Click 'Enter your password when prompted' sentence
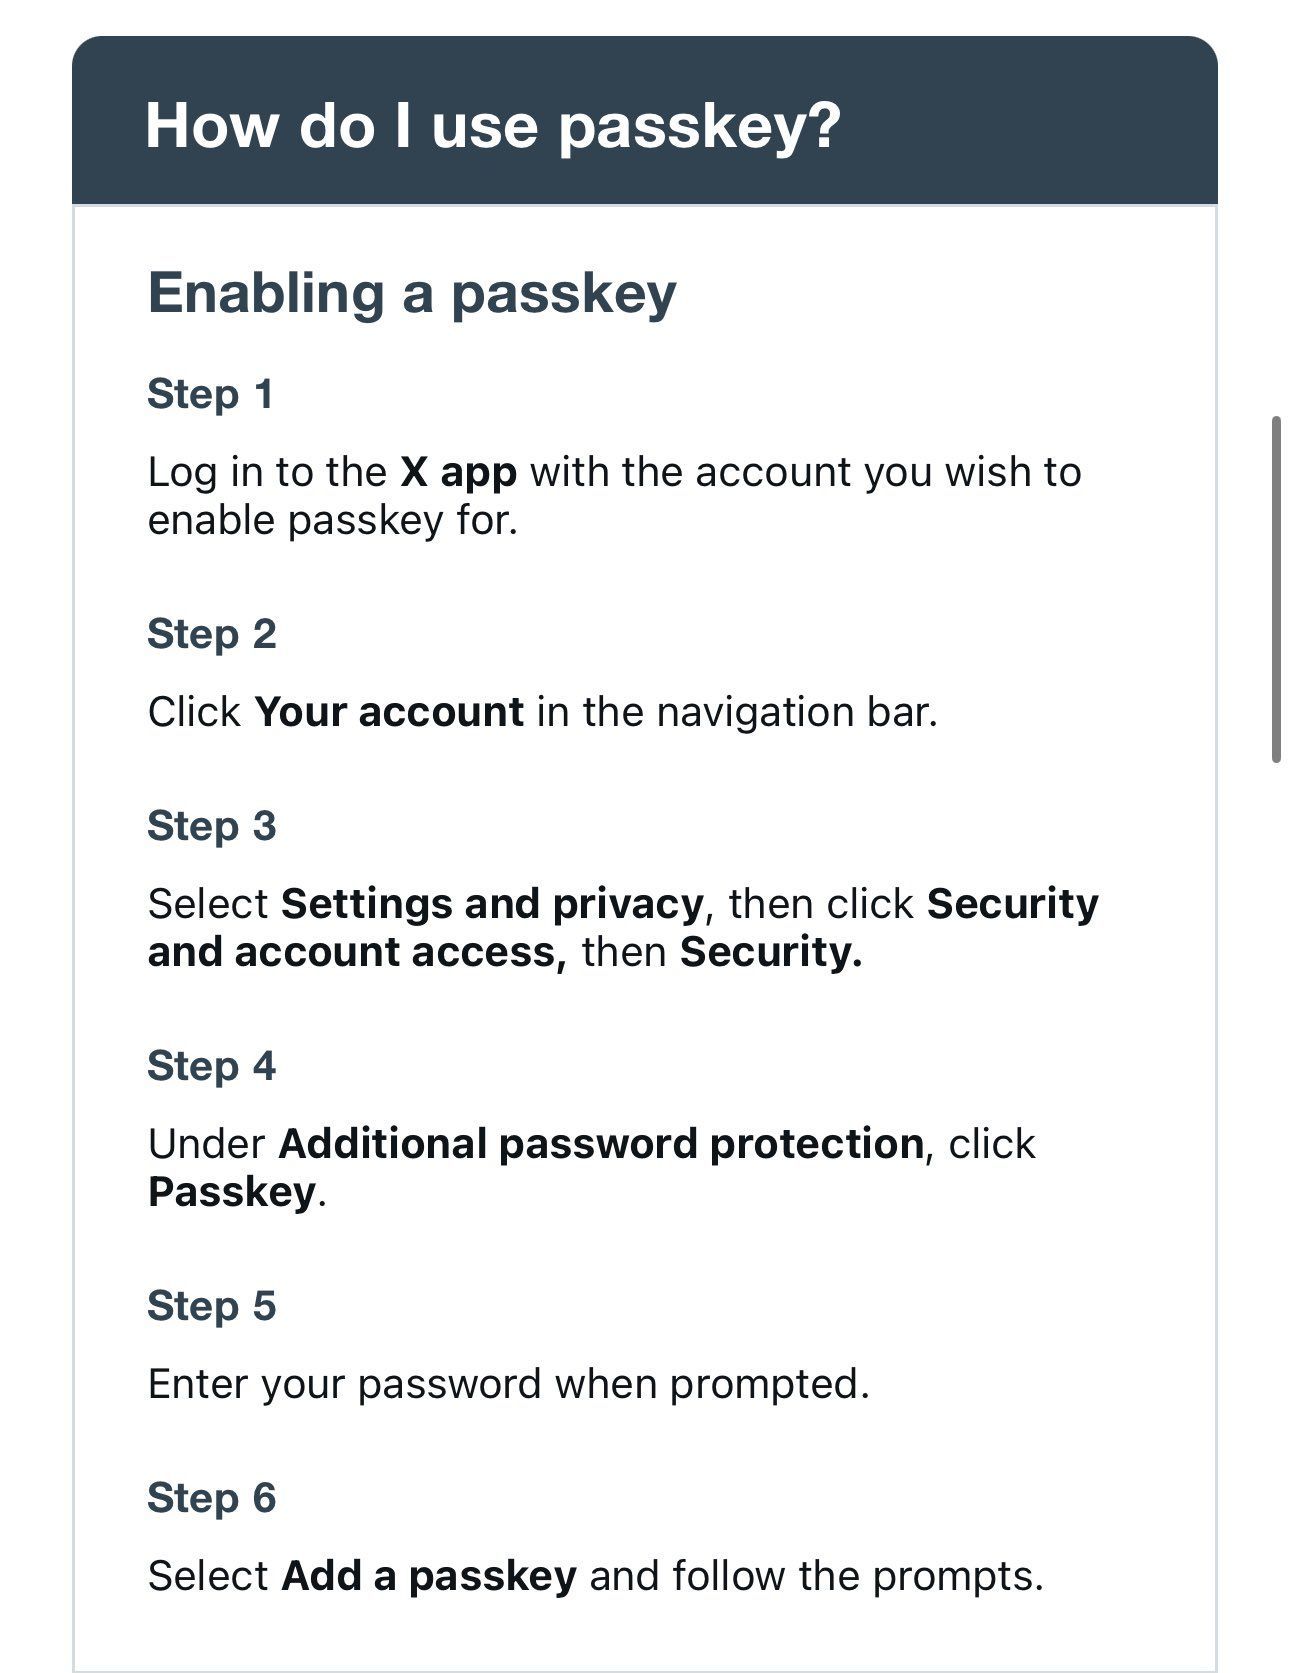This screenshot has width=1290, height=1673. pos(509,1384)
